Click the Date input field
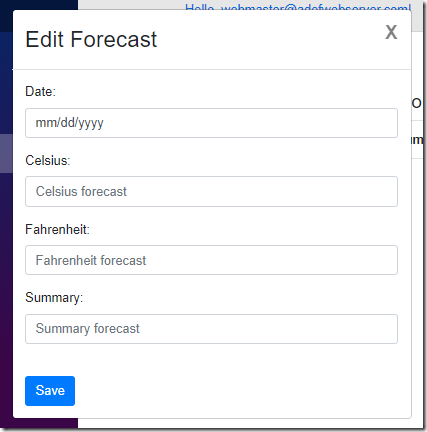The height and width of the screenshot is (432, 427). point(211,123)
